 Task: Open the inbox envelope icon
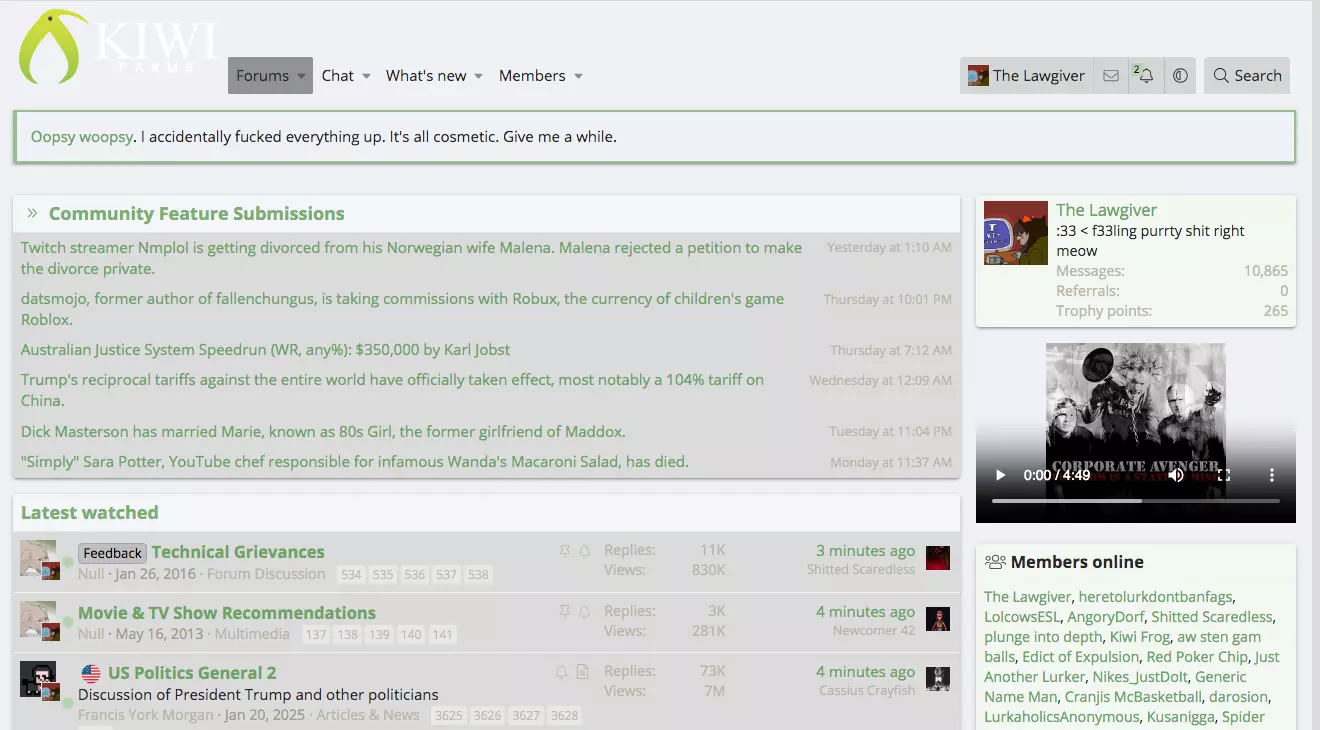(x=1111, y=76)
